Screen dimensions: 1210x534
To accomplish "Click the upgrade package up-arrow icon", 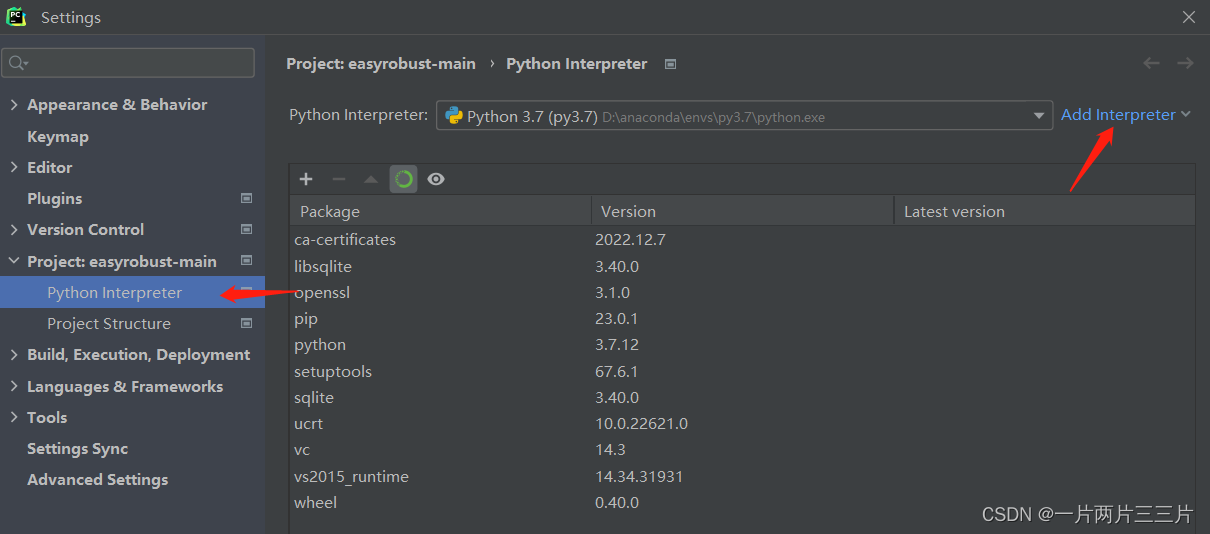I will pos(371,179).
